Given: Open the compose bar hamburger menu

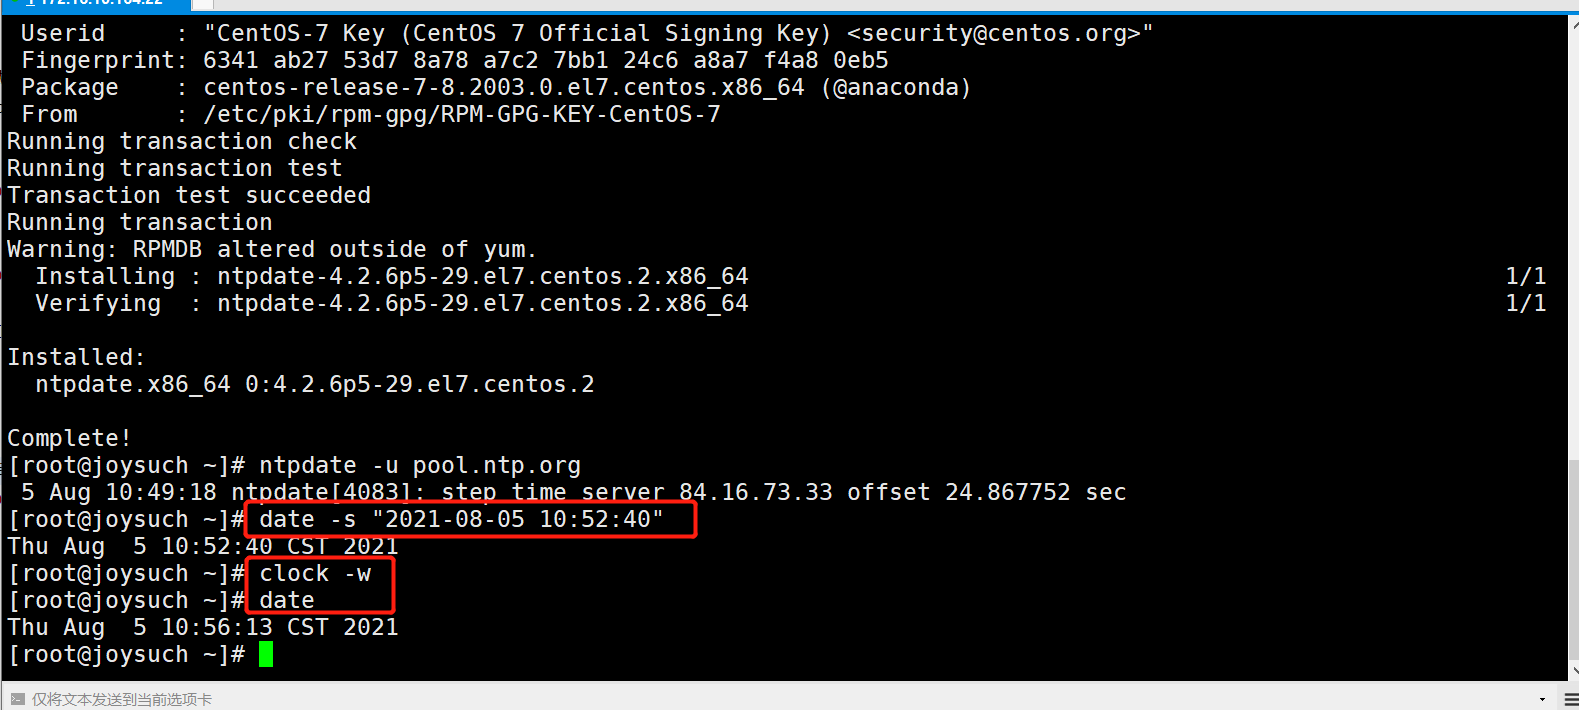Looking at the screenshot, I should coord(1571,699).
